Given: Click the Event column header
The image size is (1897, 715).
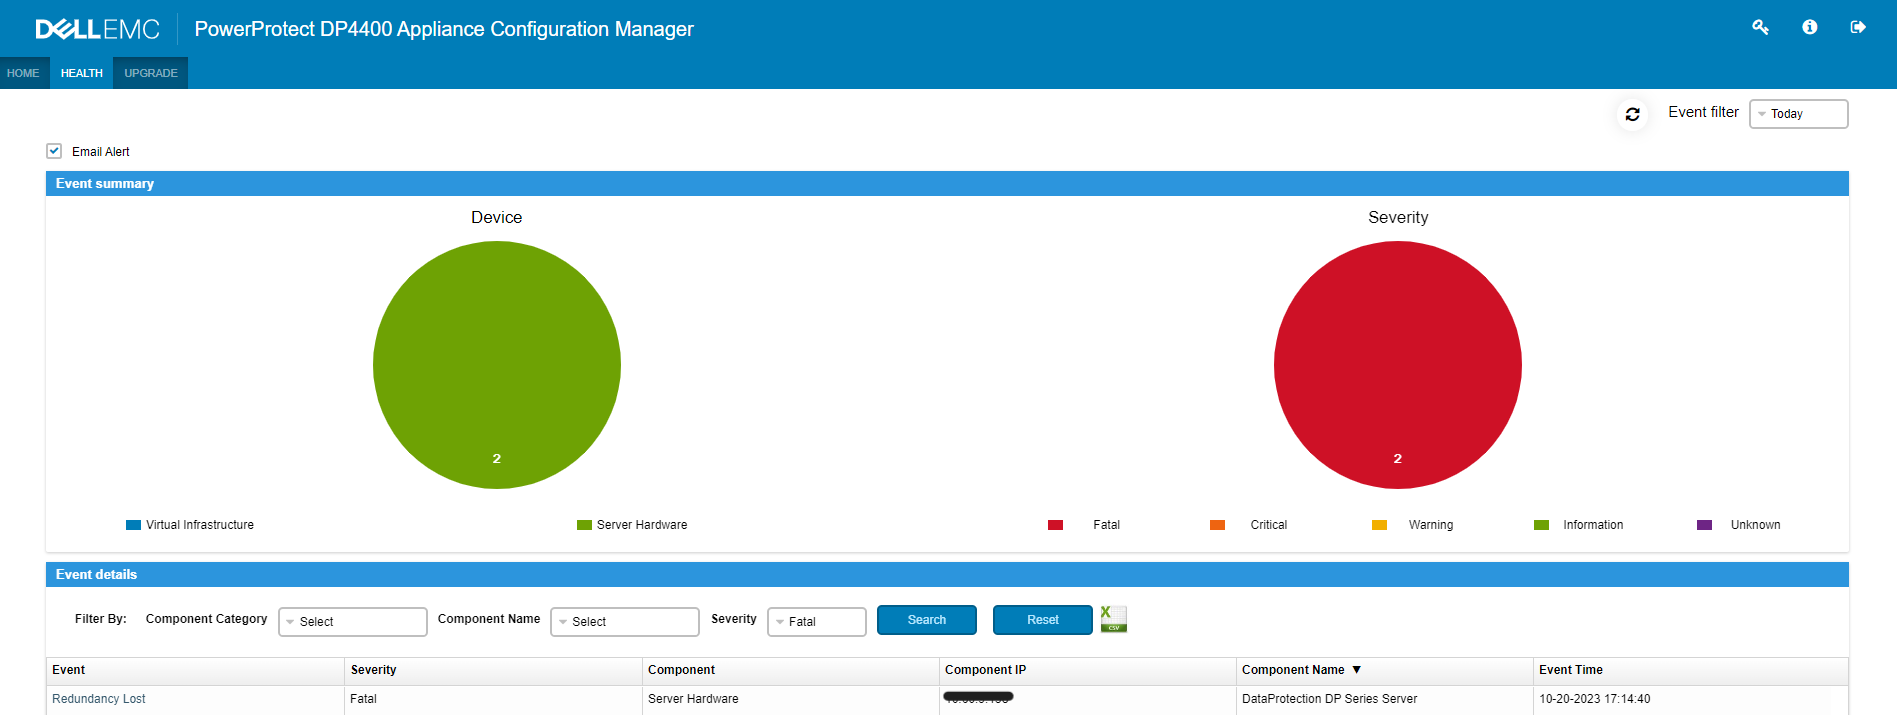Looking at the screenshot, I should [196, 670].
